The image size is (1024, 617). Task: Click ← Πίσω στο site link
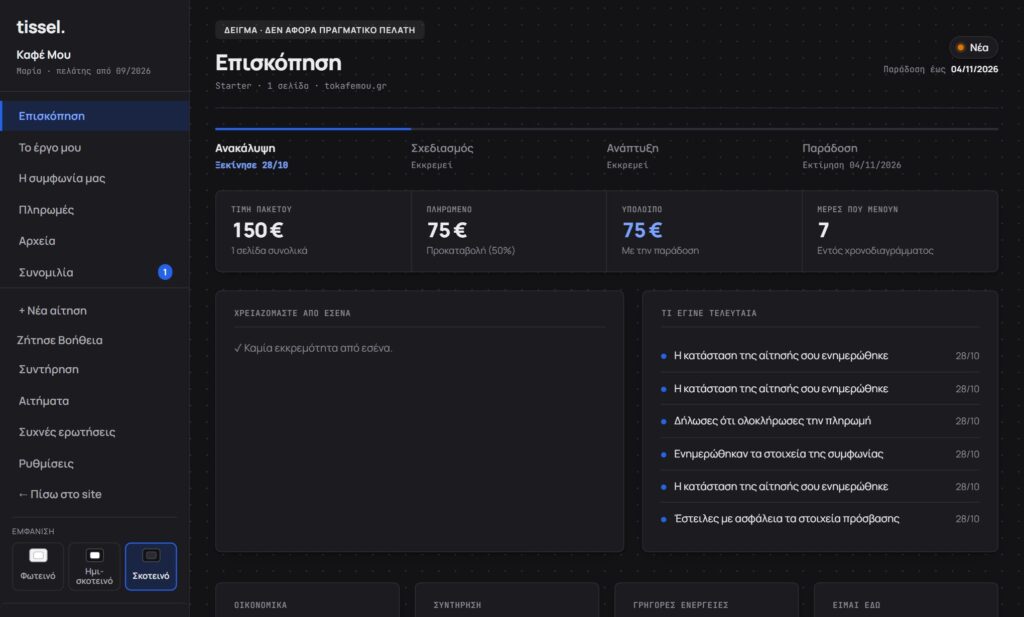tap(95, 494)
